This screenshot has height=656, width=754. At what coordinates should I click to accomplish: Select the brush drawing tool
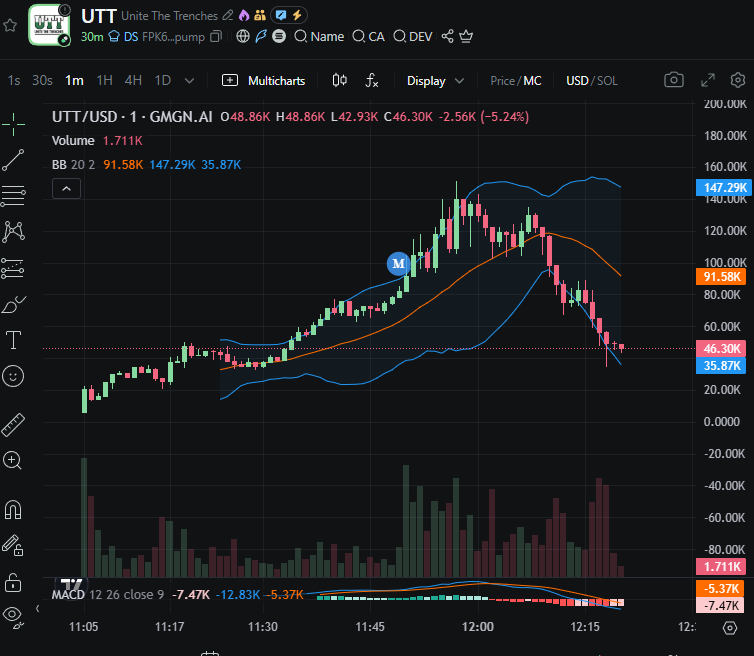[x=13, y=304]
